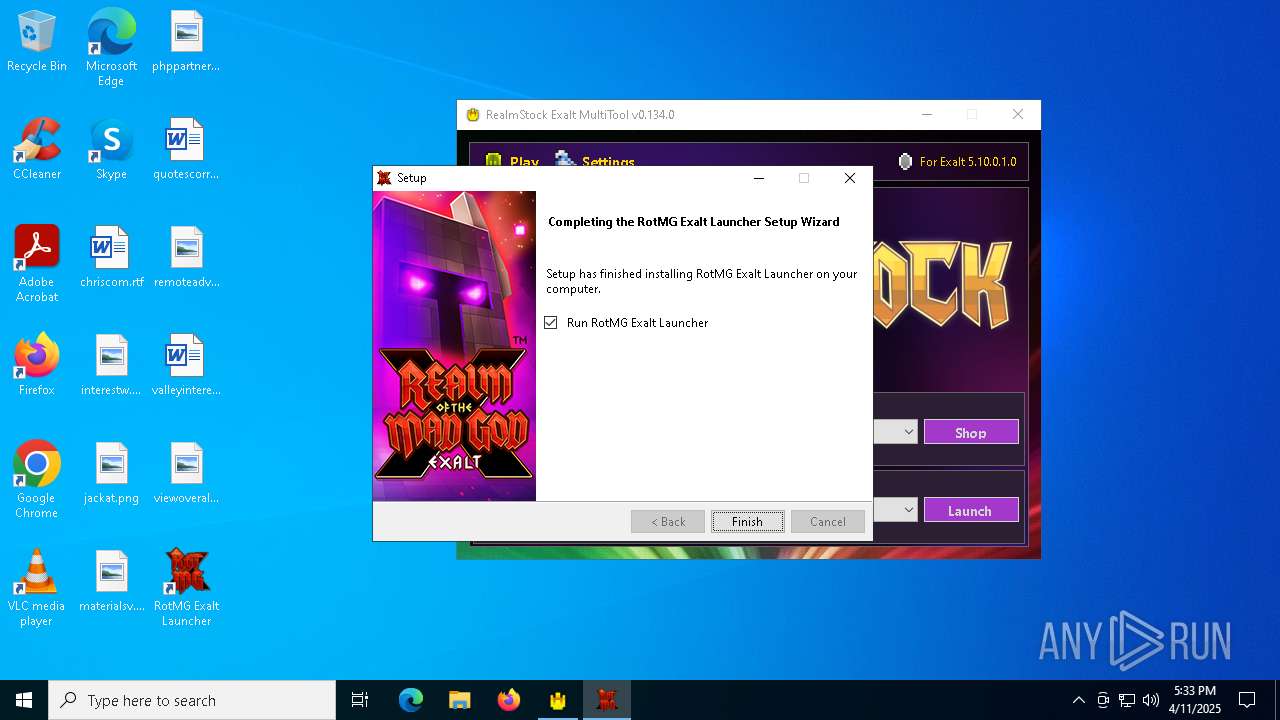Minimize the RealmStock Exalt MultiTool window

(x=927, y=114)
